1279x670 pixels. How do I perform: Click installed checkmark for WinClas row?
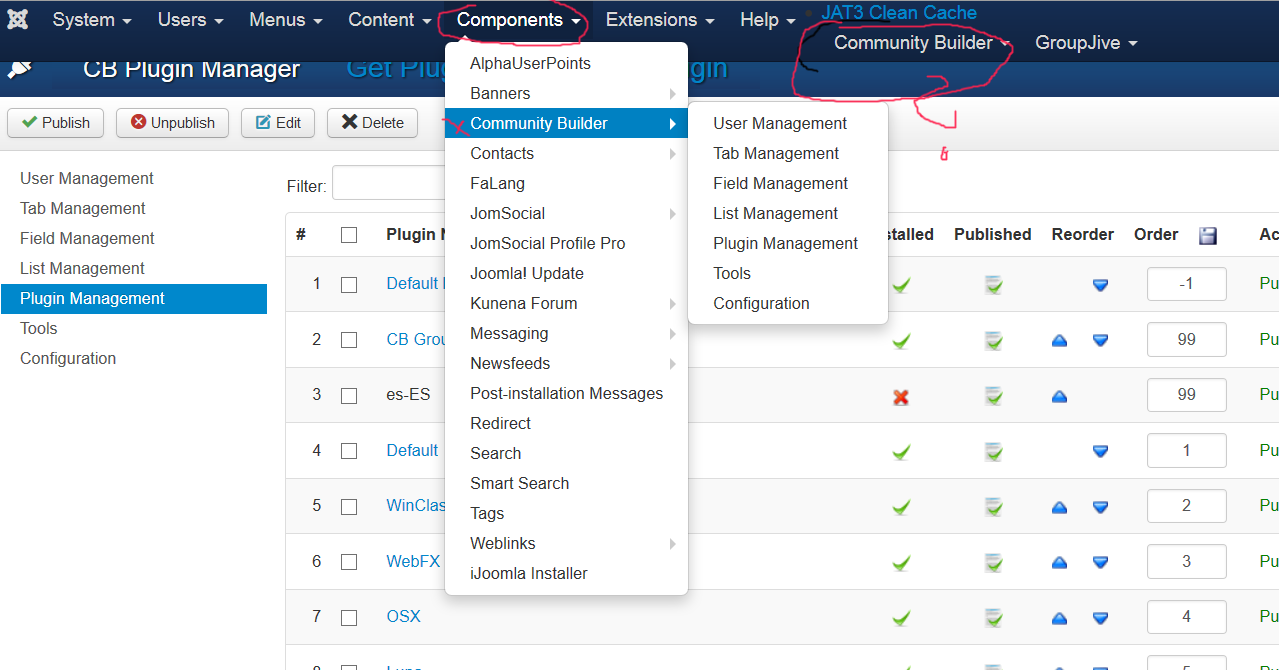click(901, 506)
